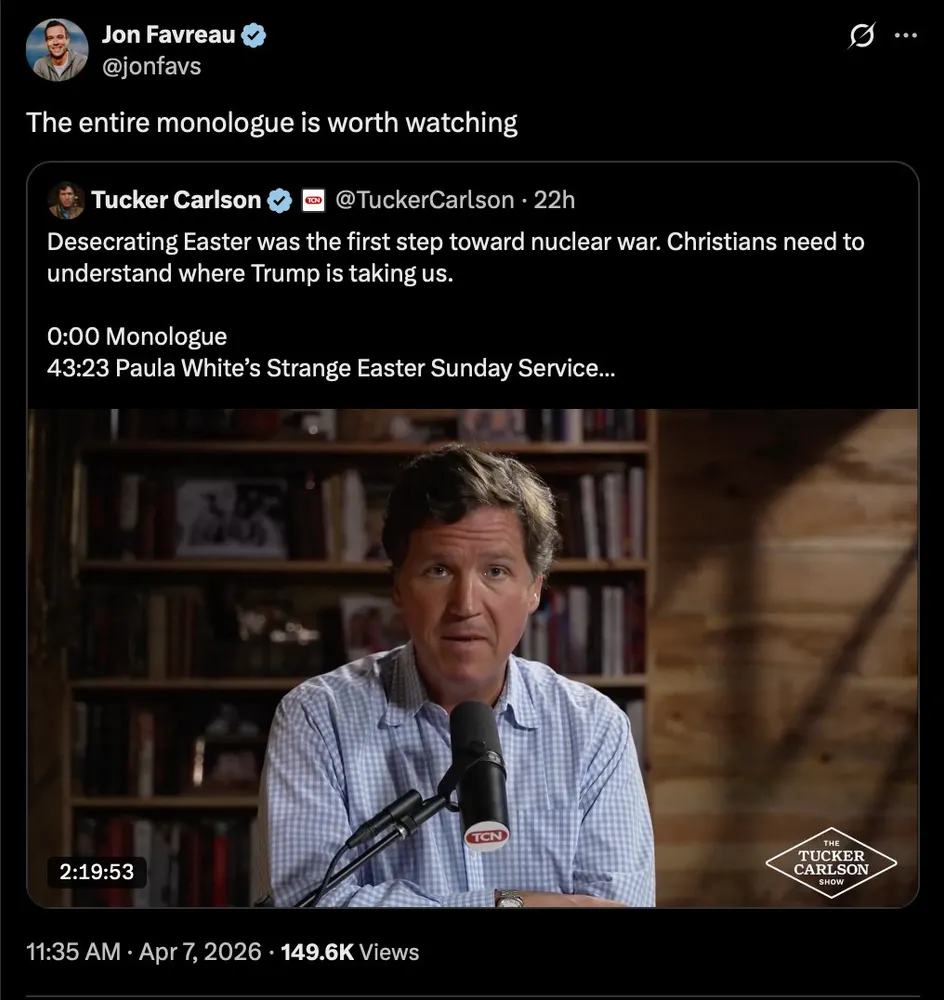Image resolution: width=944 pixels, height=1000 pixels.
Task: Click the 2:19:53 video duration badge
Action: [96, 871]
